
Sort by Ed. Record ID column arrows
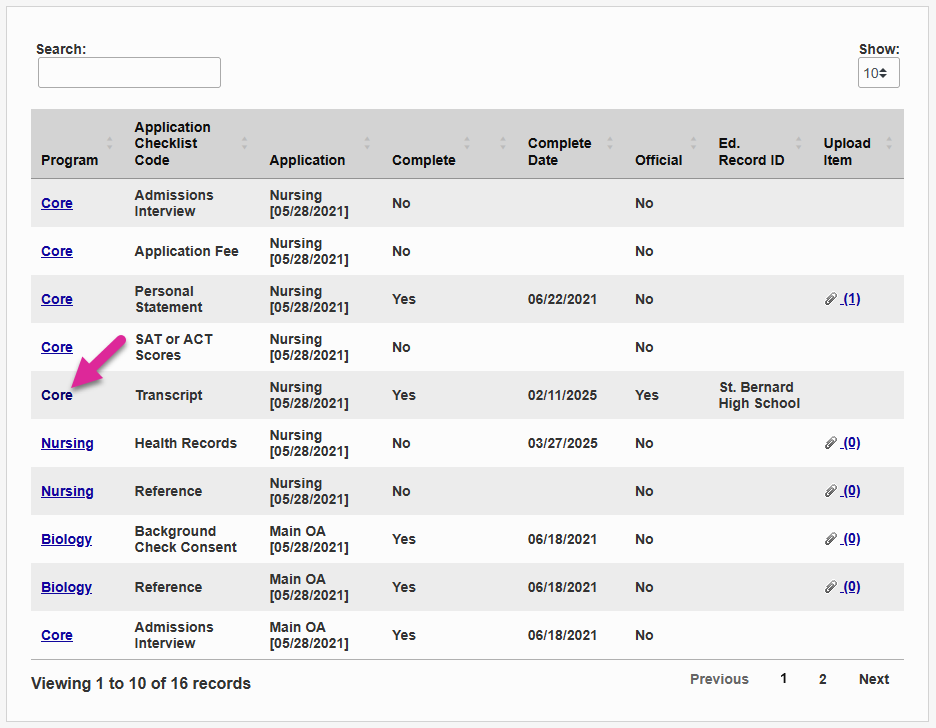(798, 144)
